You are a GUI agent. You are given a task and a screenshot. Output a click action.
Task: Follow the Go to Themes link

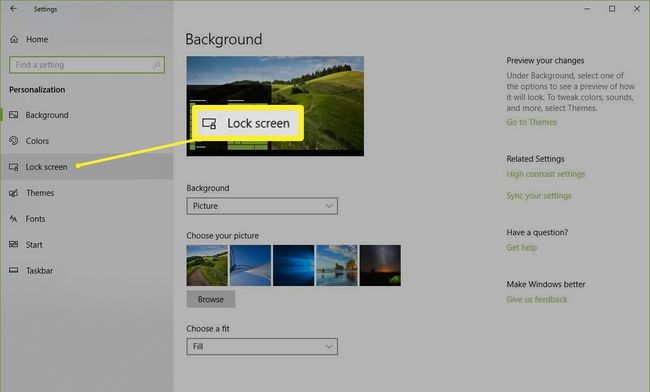click(x=531, y=122)
